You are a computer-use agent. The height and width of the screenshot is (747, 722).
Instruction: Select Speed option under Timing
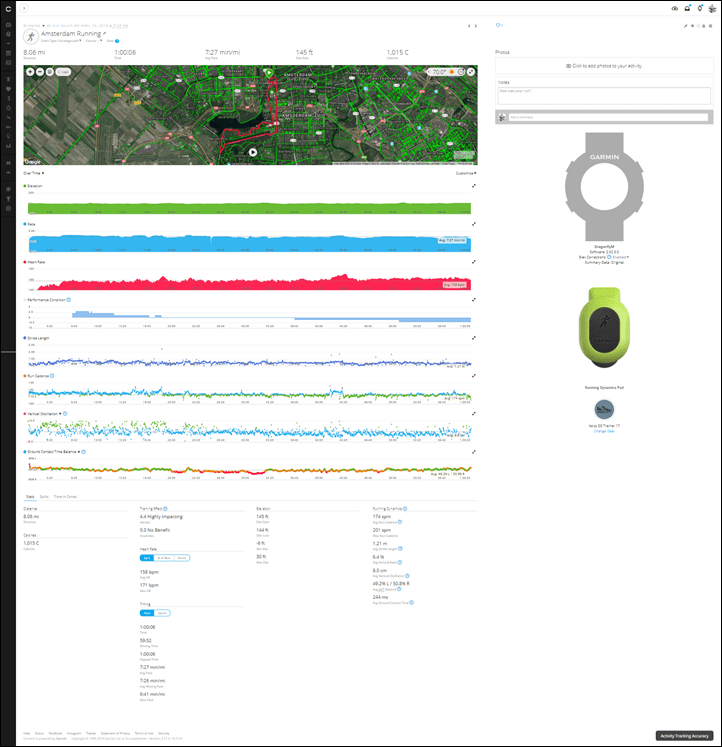(x=162, y=613)
